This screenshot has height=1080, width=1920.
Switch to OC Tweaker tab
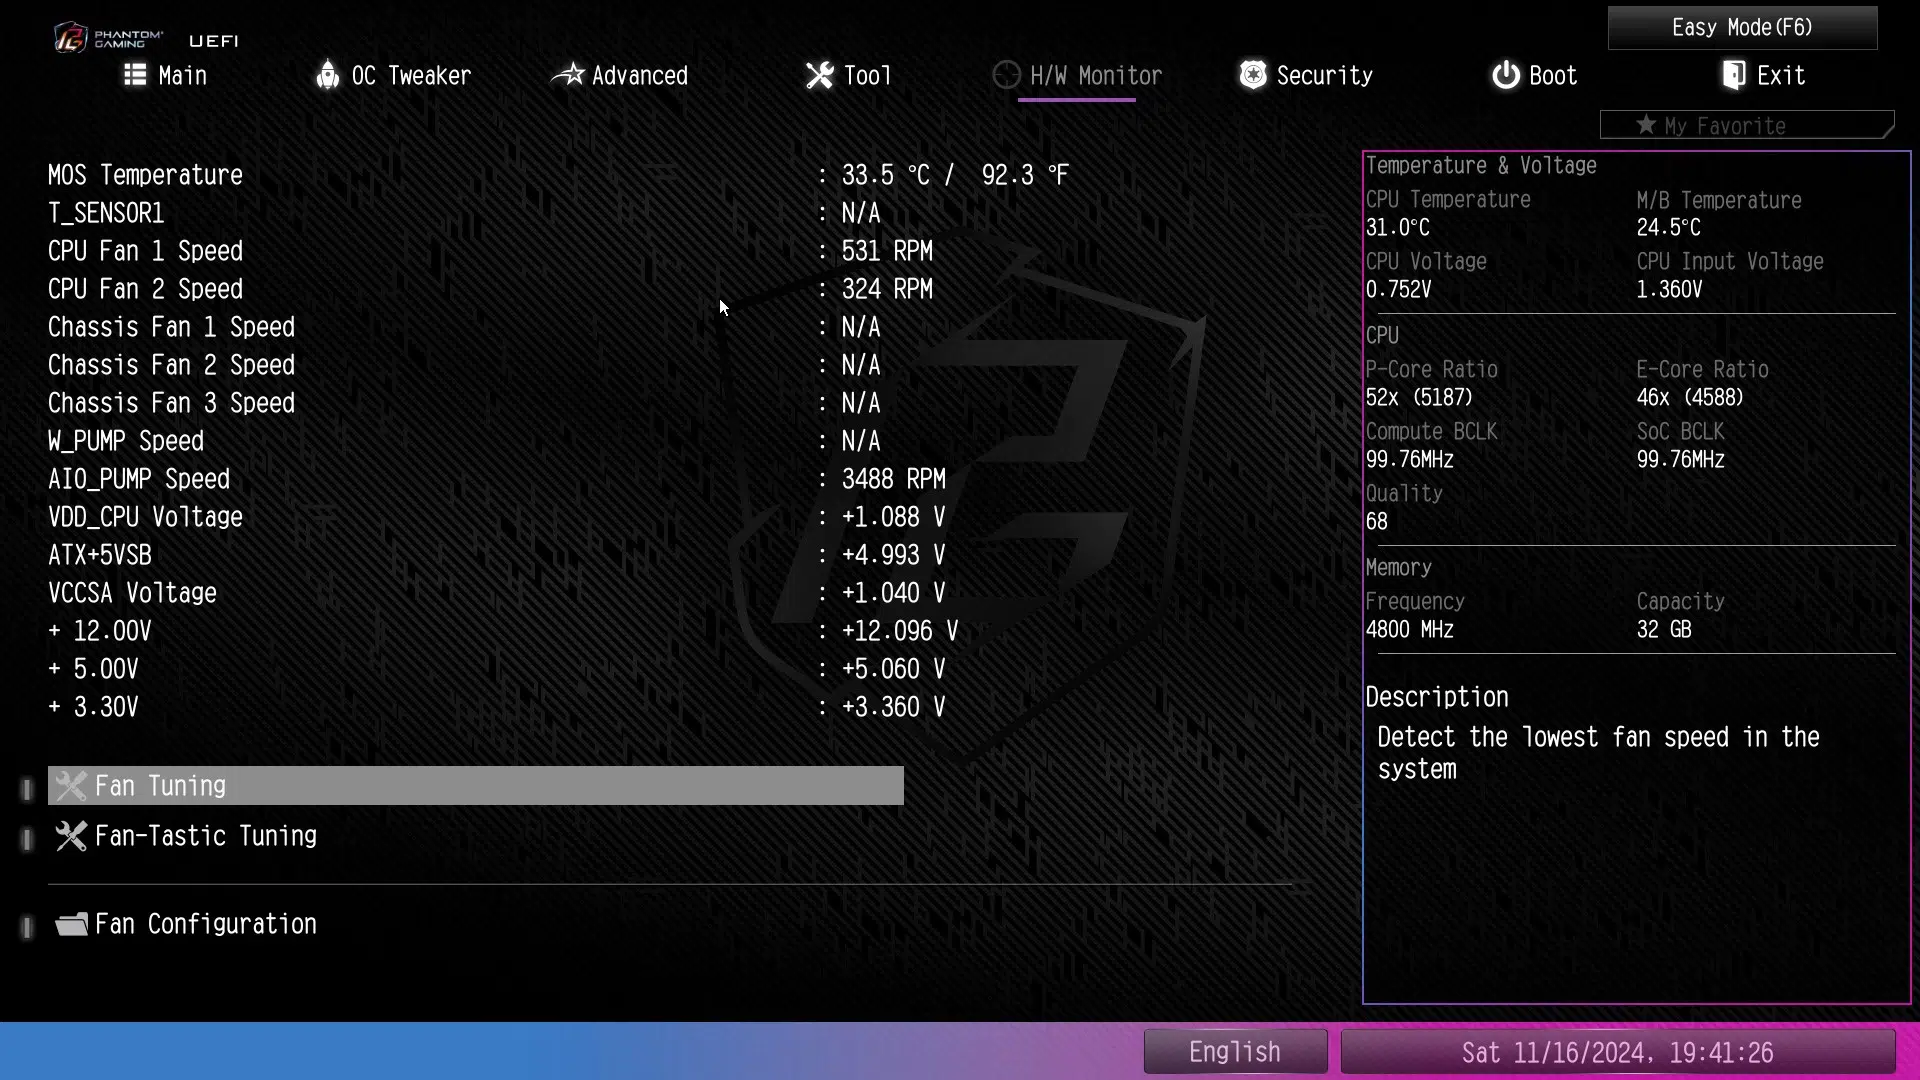tap(393, 75)
